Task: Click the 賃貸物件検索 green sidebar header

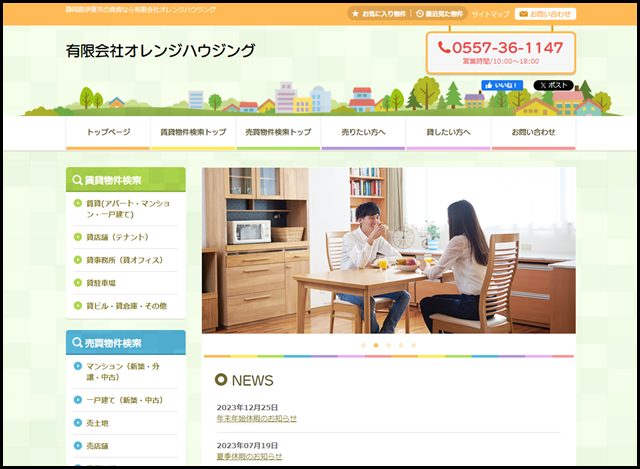Action: (x=126, y=180)
